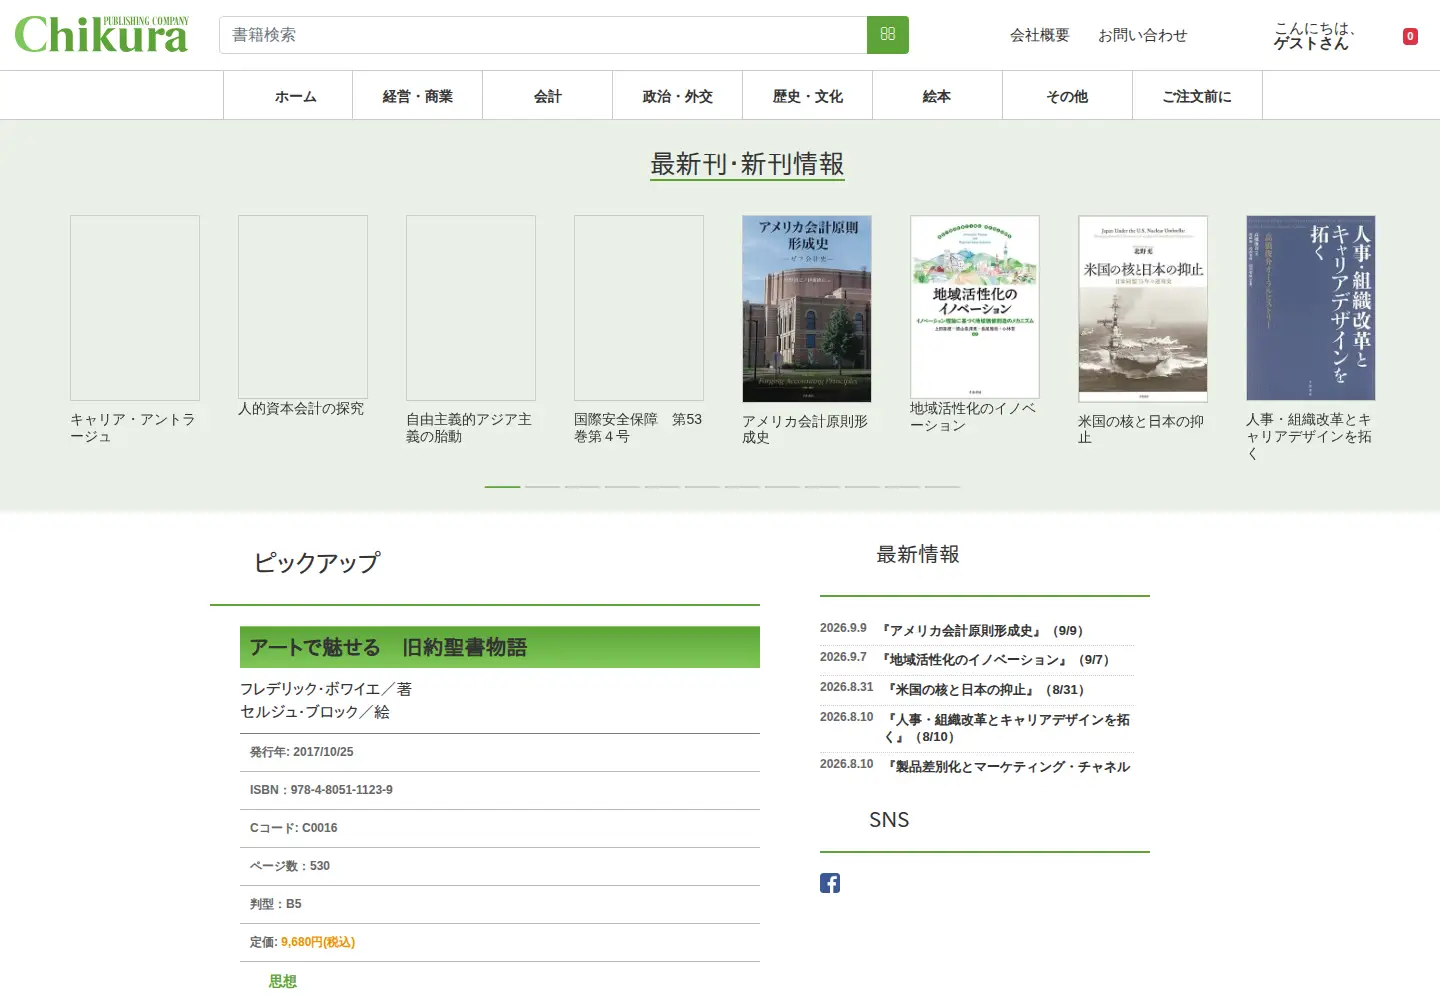Click the ページ数：530 row

pos(500,866)
